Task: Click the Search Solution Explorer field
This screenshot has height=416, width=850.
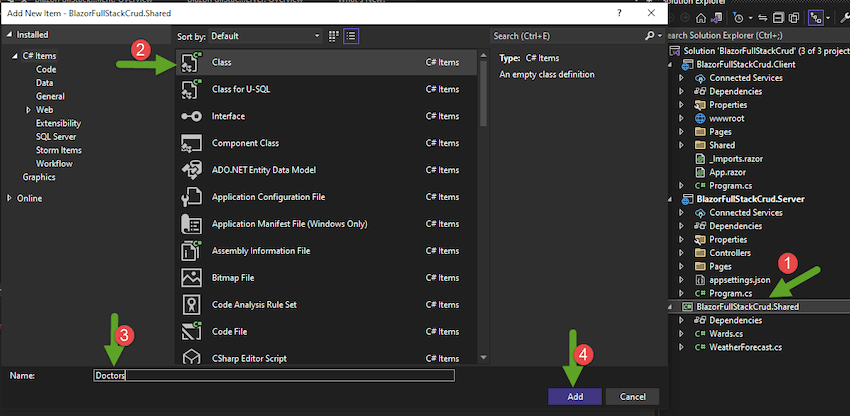Action: point(757,36)
